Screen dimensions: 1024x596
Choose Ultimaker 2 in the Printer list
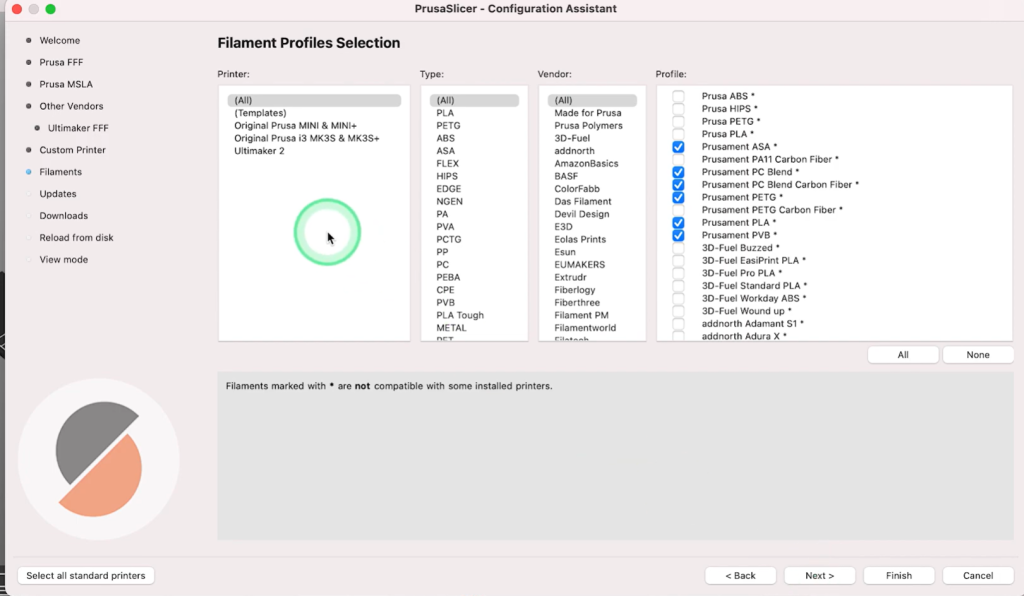(x=259, y=151)
